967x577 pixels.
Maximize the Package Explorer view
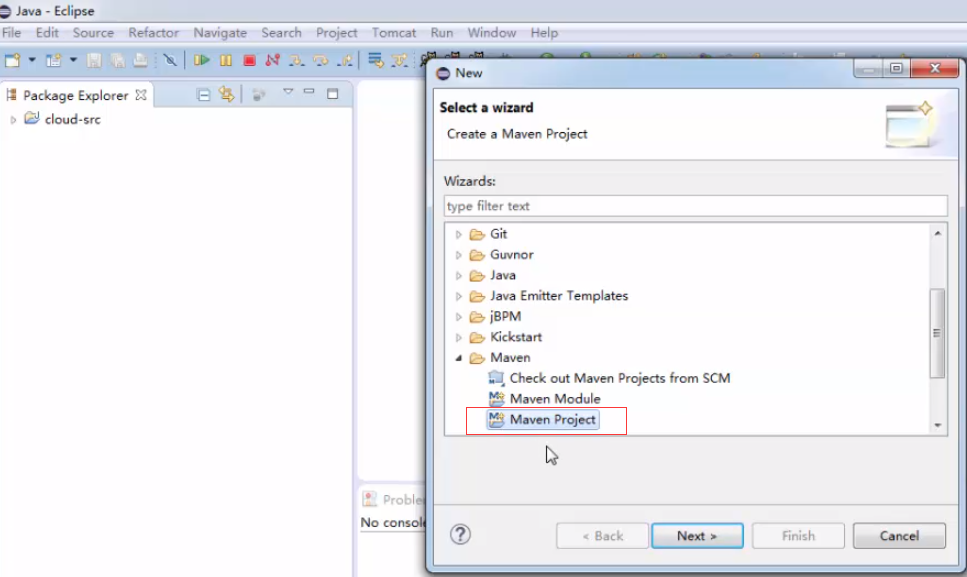[333, 94]
